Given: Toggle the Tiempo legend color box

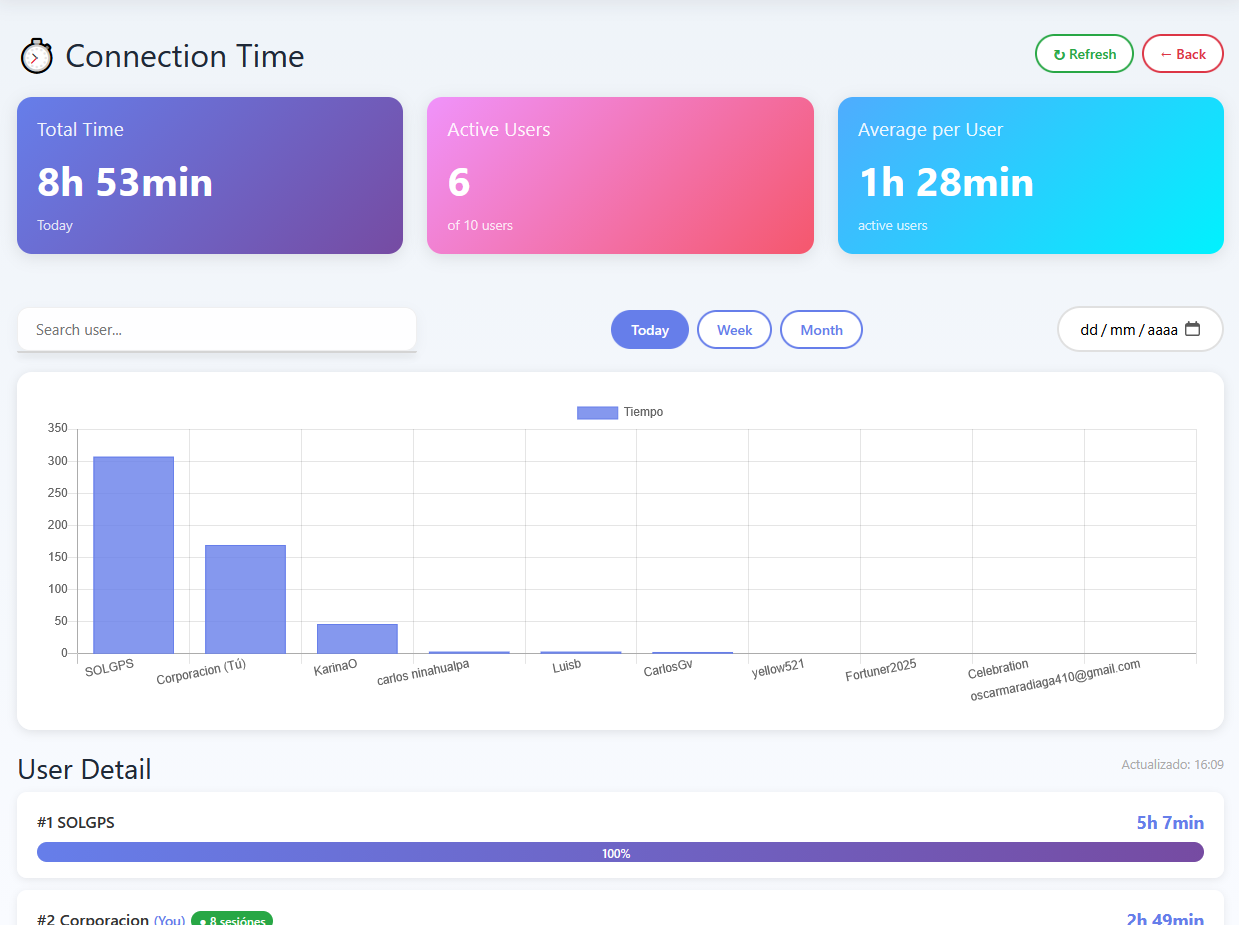Looking at the screenshot, I should coord(597,412).
